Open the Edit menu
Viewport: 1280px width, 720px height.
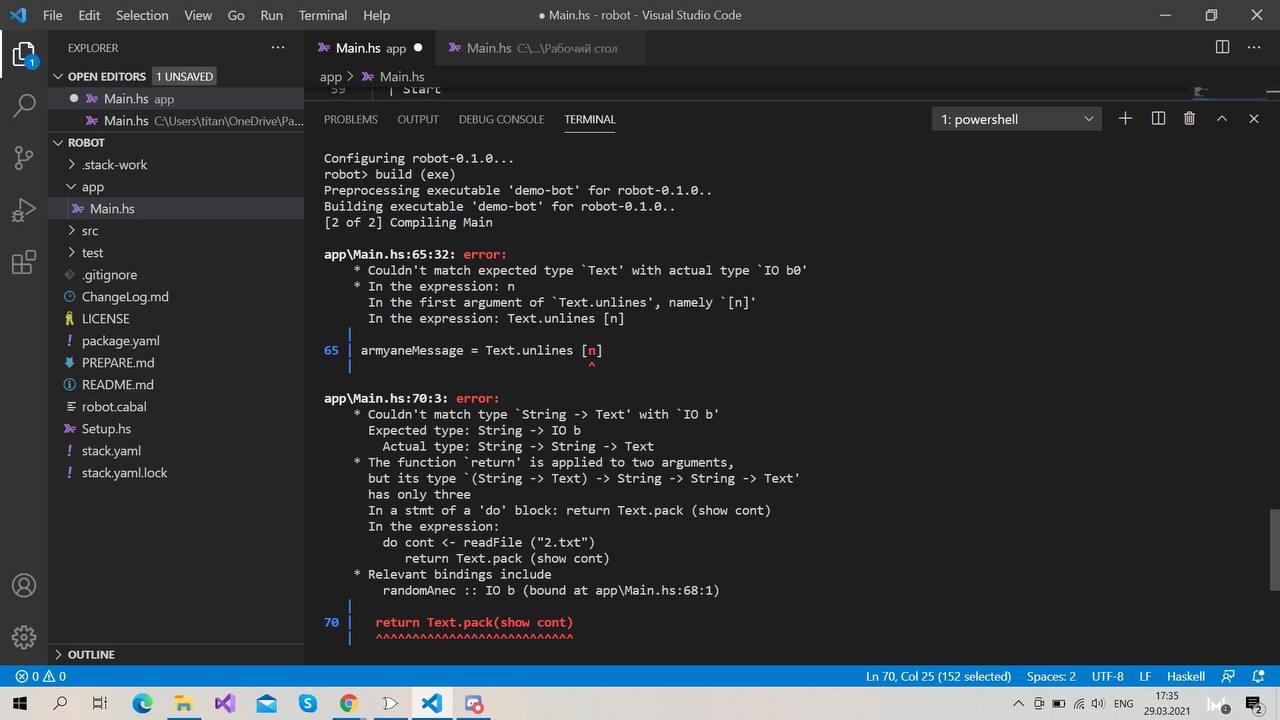point(89,15)
